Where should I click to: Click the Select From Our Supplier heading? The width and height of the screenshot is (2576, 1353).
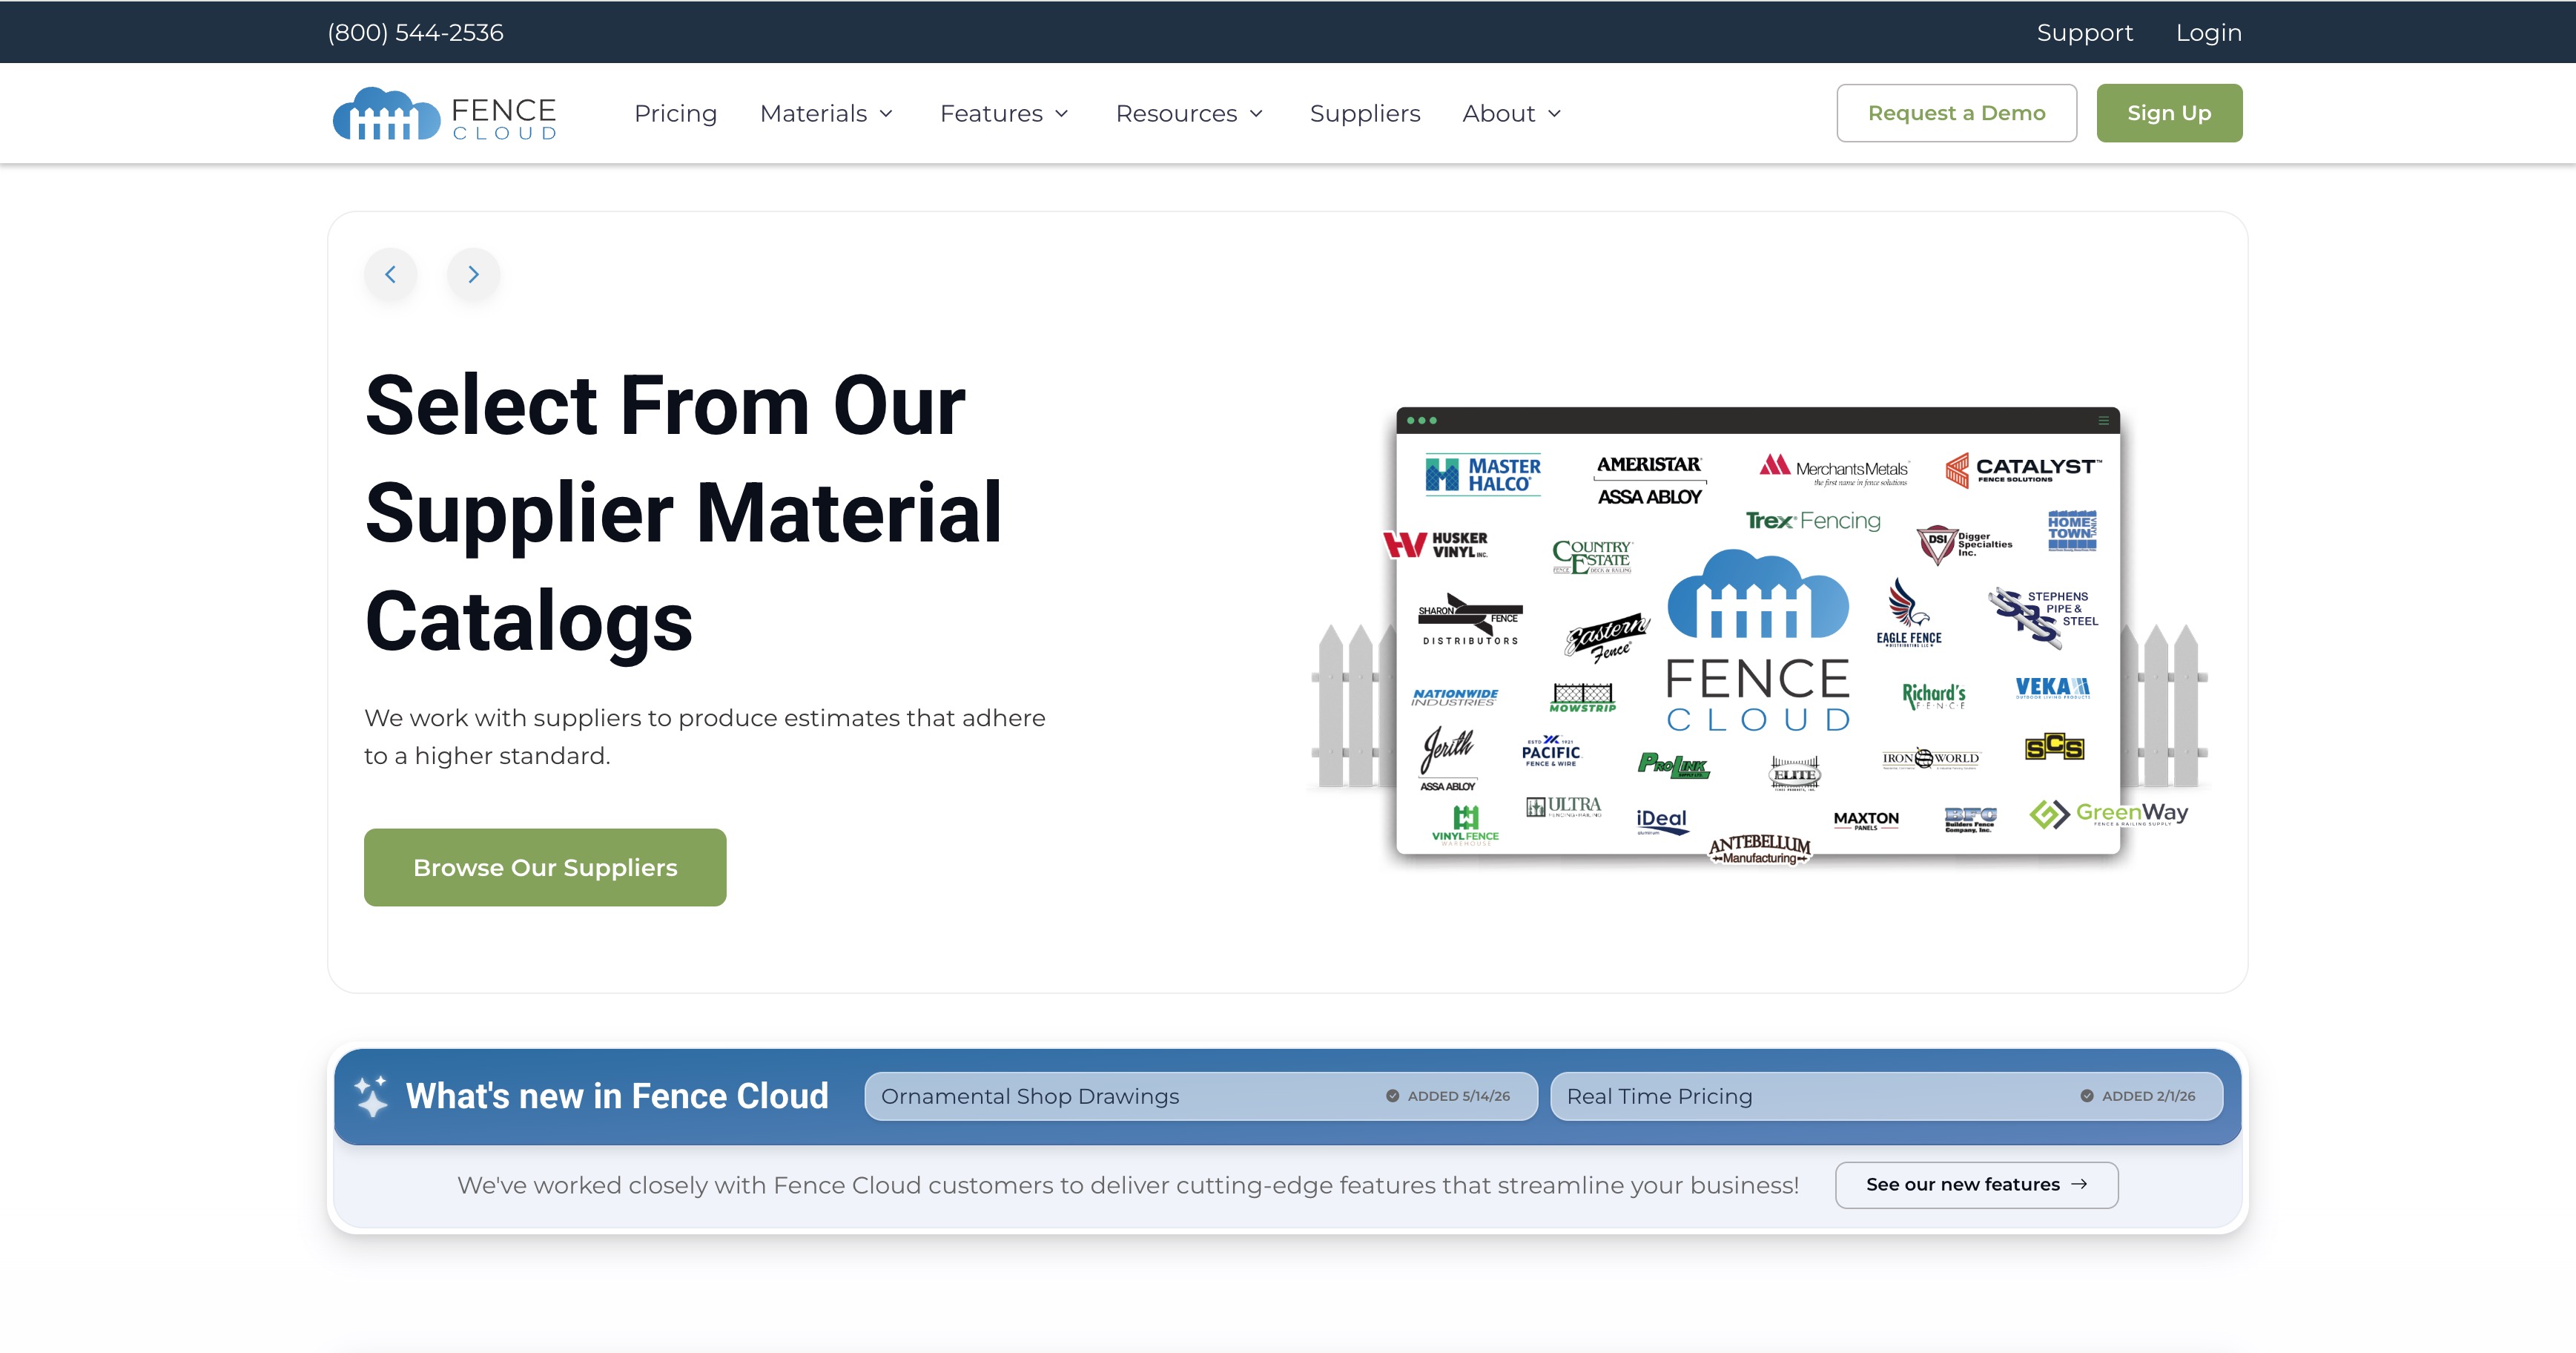[x=683, y=513]
